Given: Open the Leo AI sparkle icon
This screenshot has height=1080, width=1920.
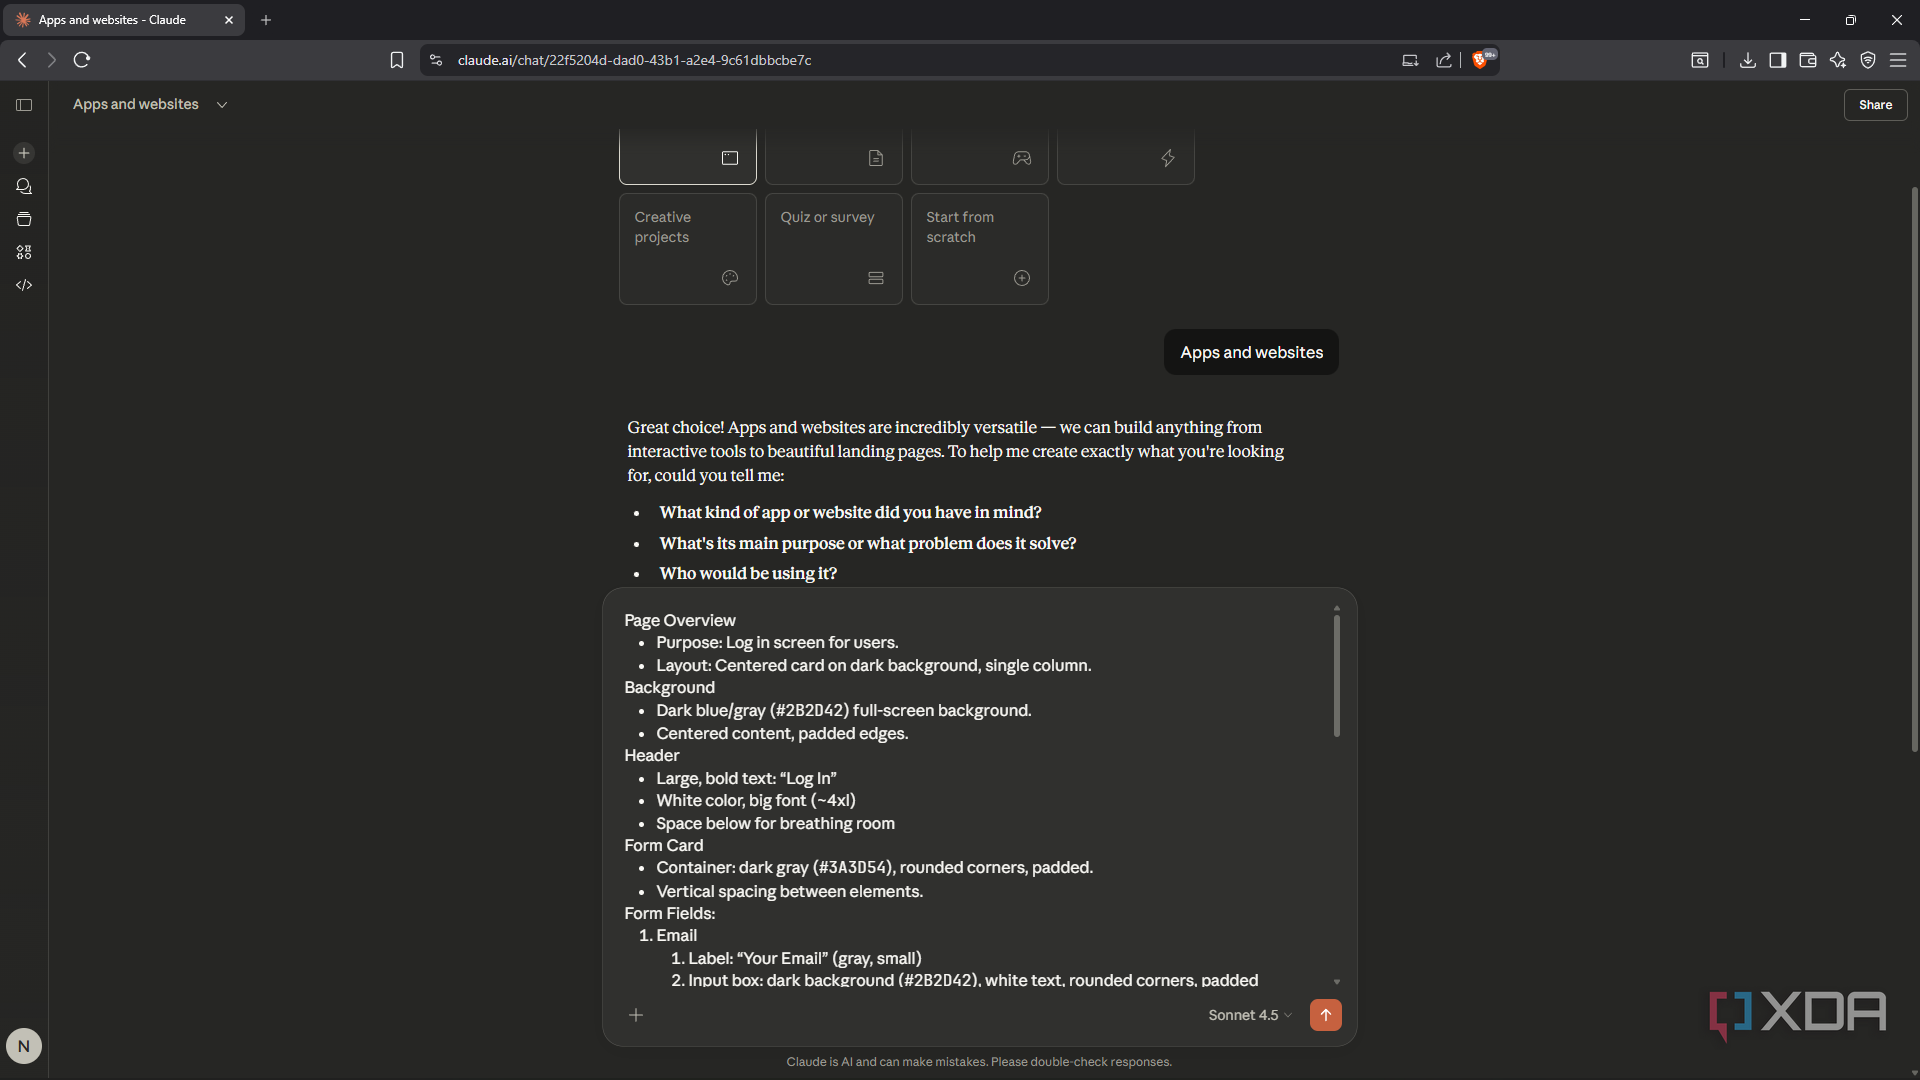Looking at the screenshot, I should point(1837,60).
